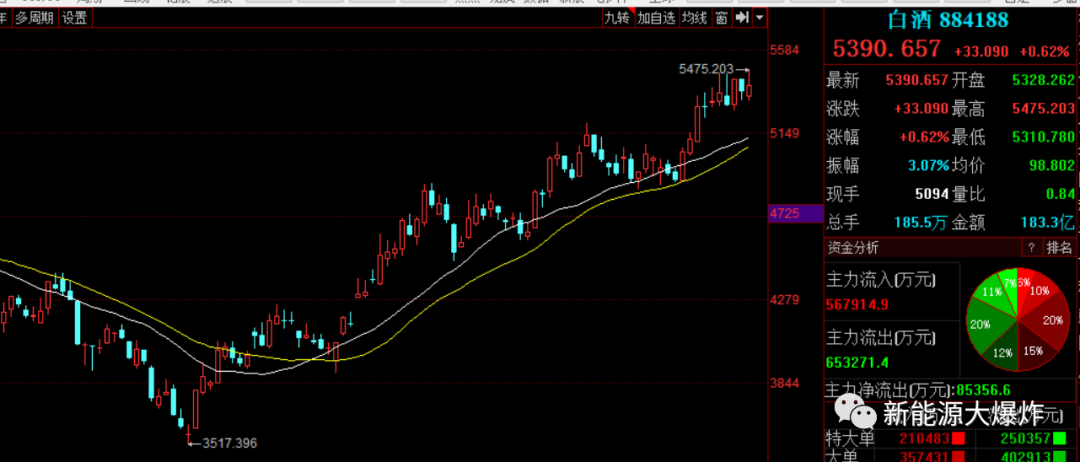Expand the dropdown arrow at toolbar's right end

760,18
